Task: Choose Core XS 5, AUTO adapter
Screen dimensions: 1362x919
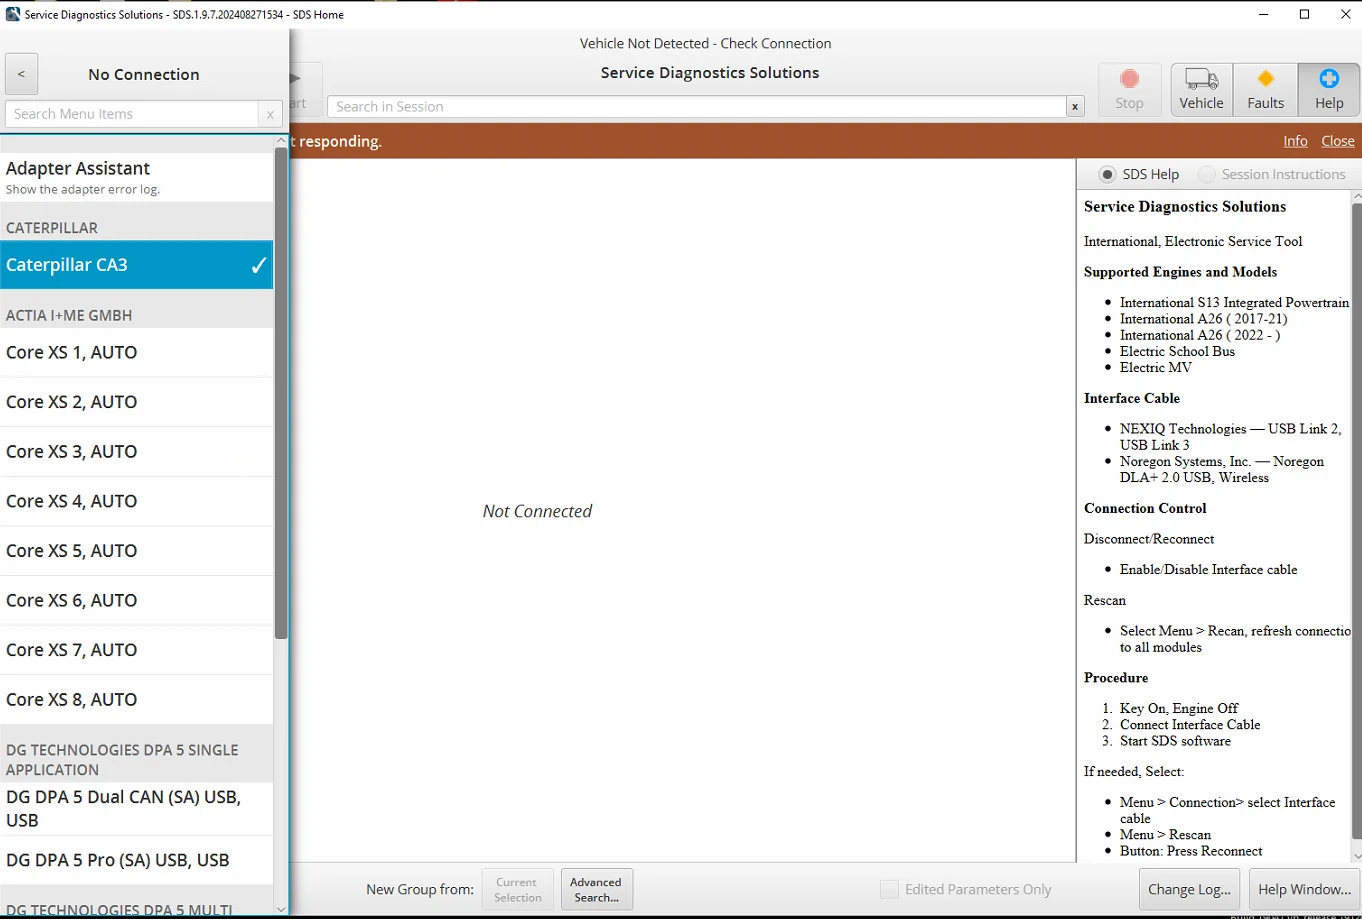Action: click(136, 551)
